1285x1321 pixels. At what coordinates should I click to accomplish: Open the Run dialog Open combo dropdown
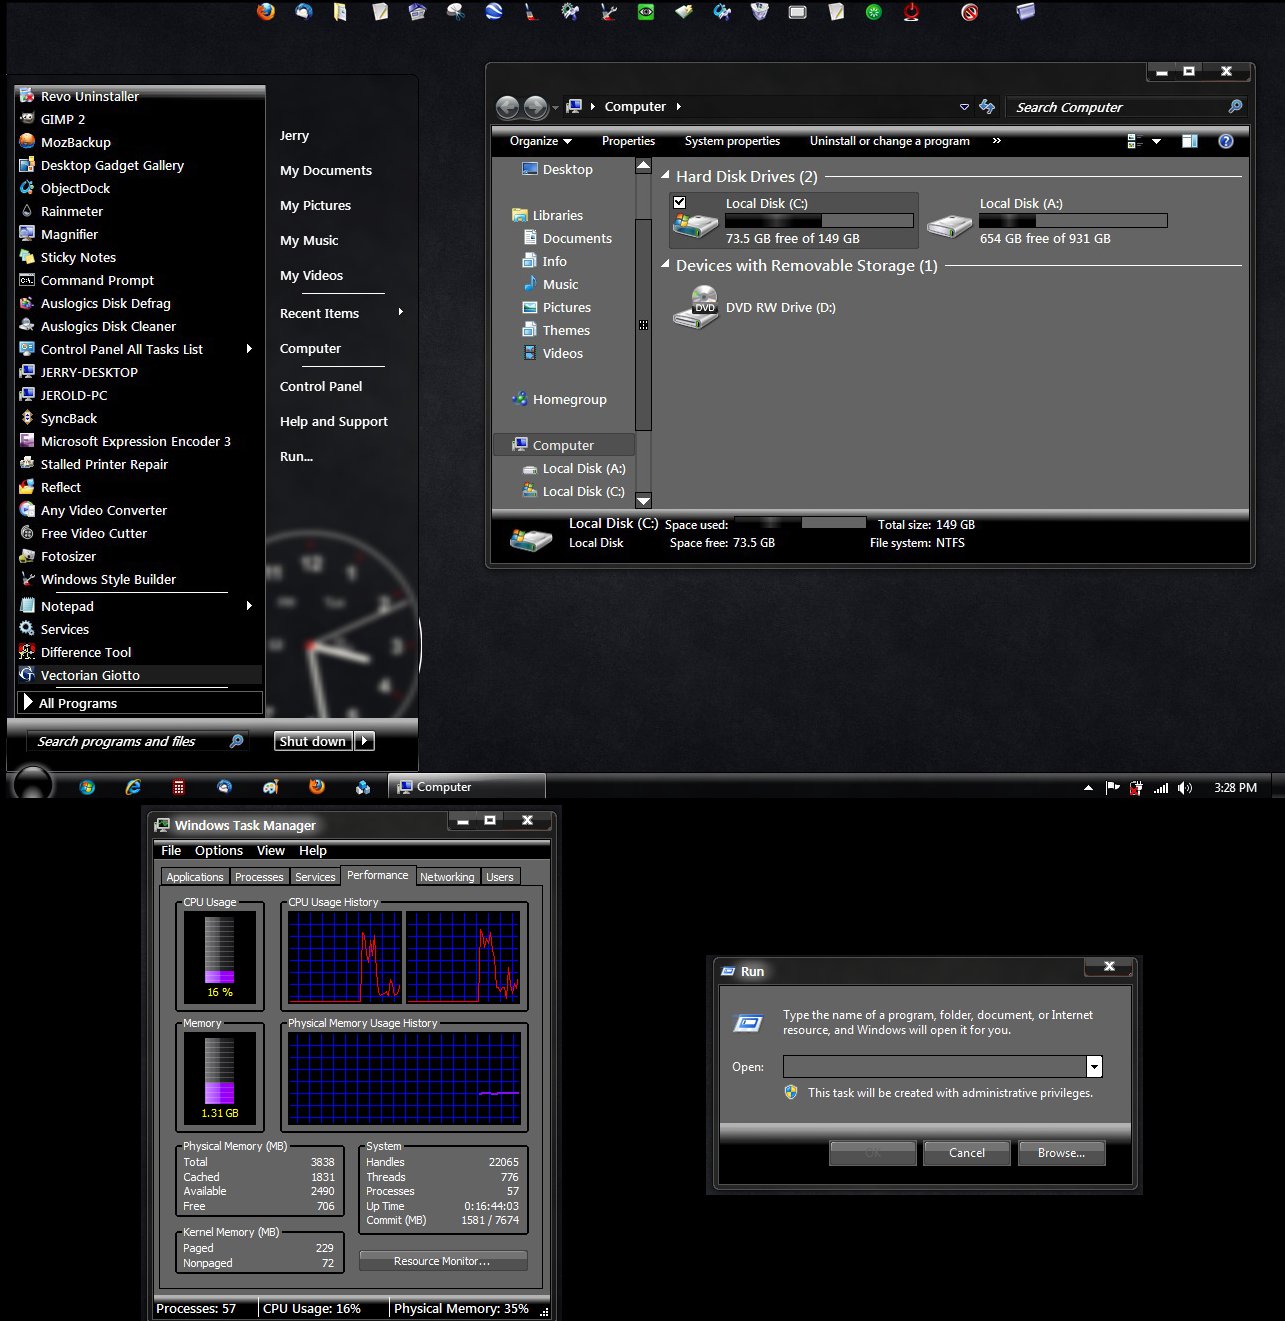pyautogui.click(x=1094, y=1067)
